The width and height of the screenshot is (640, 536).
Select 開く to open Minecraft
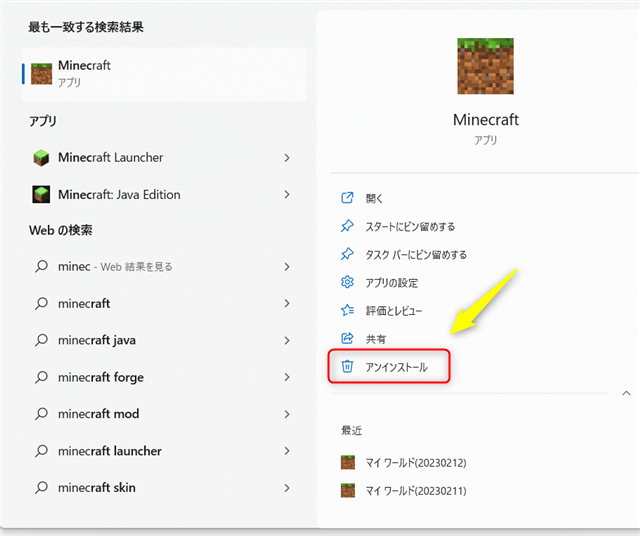click(375, 198)
